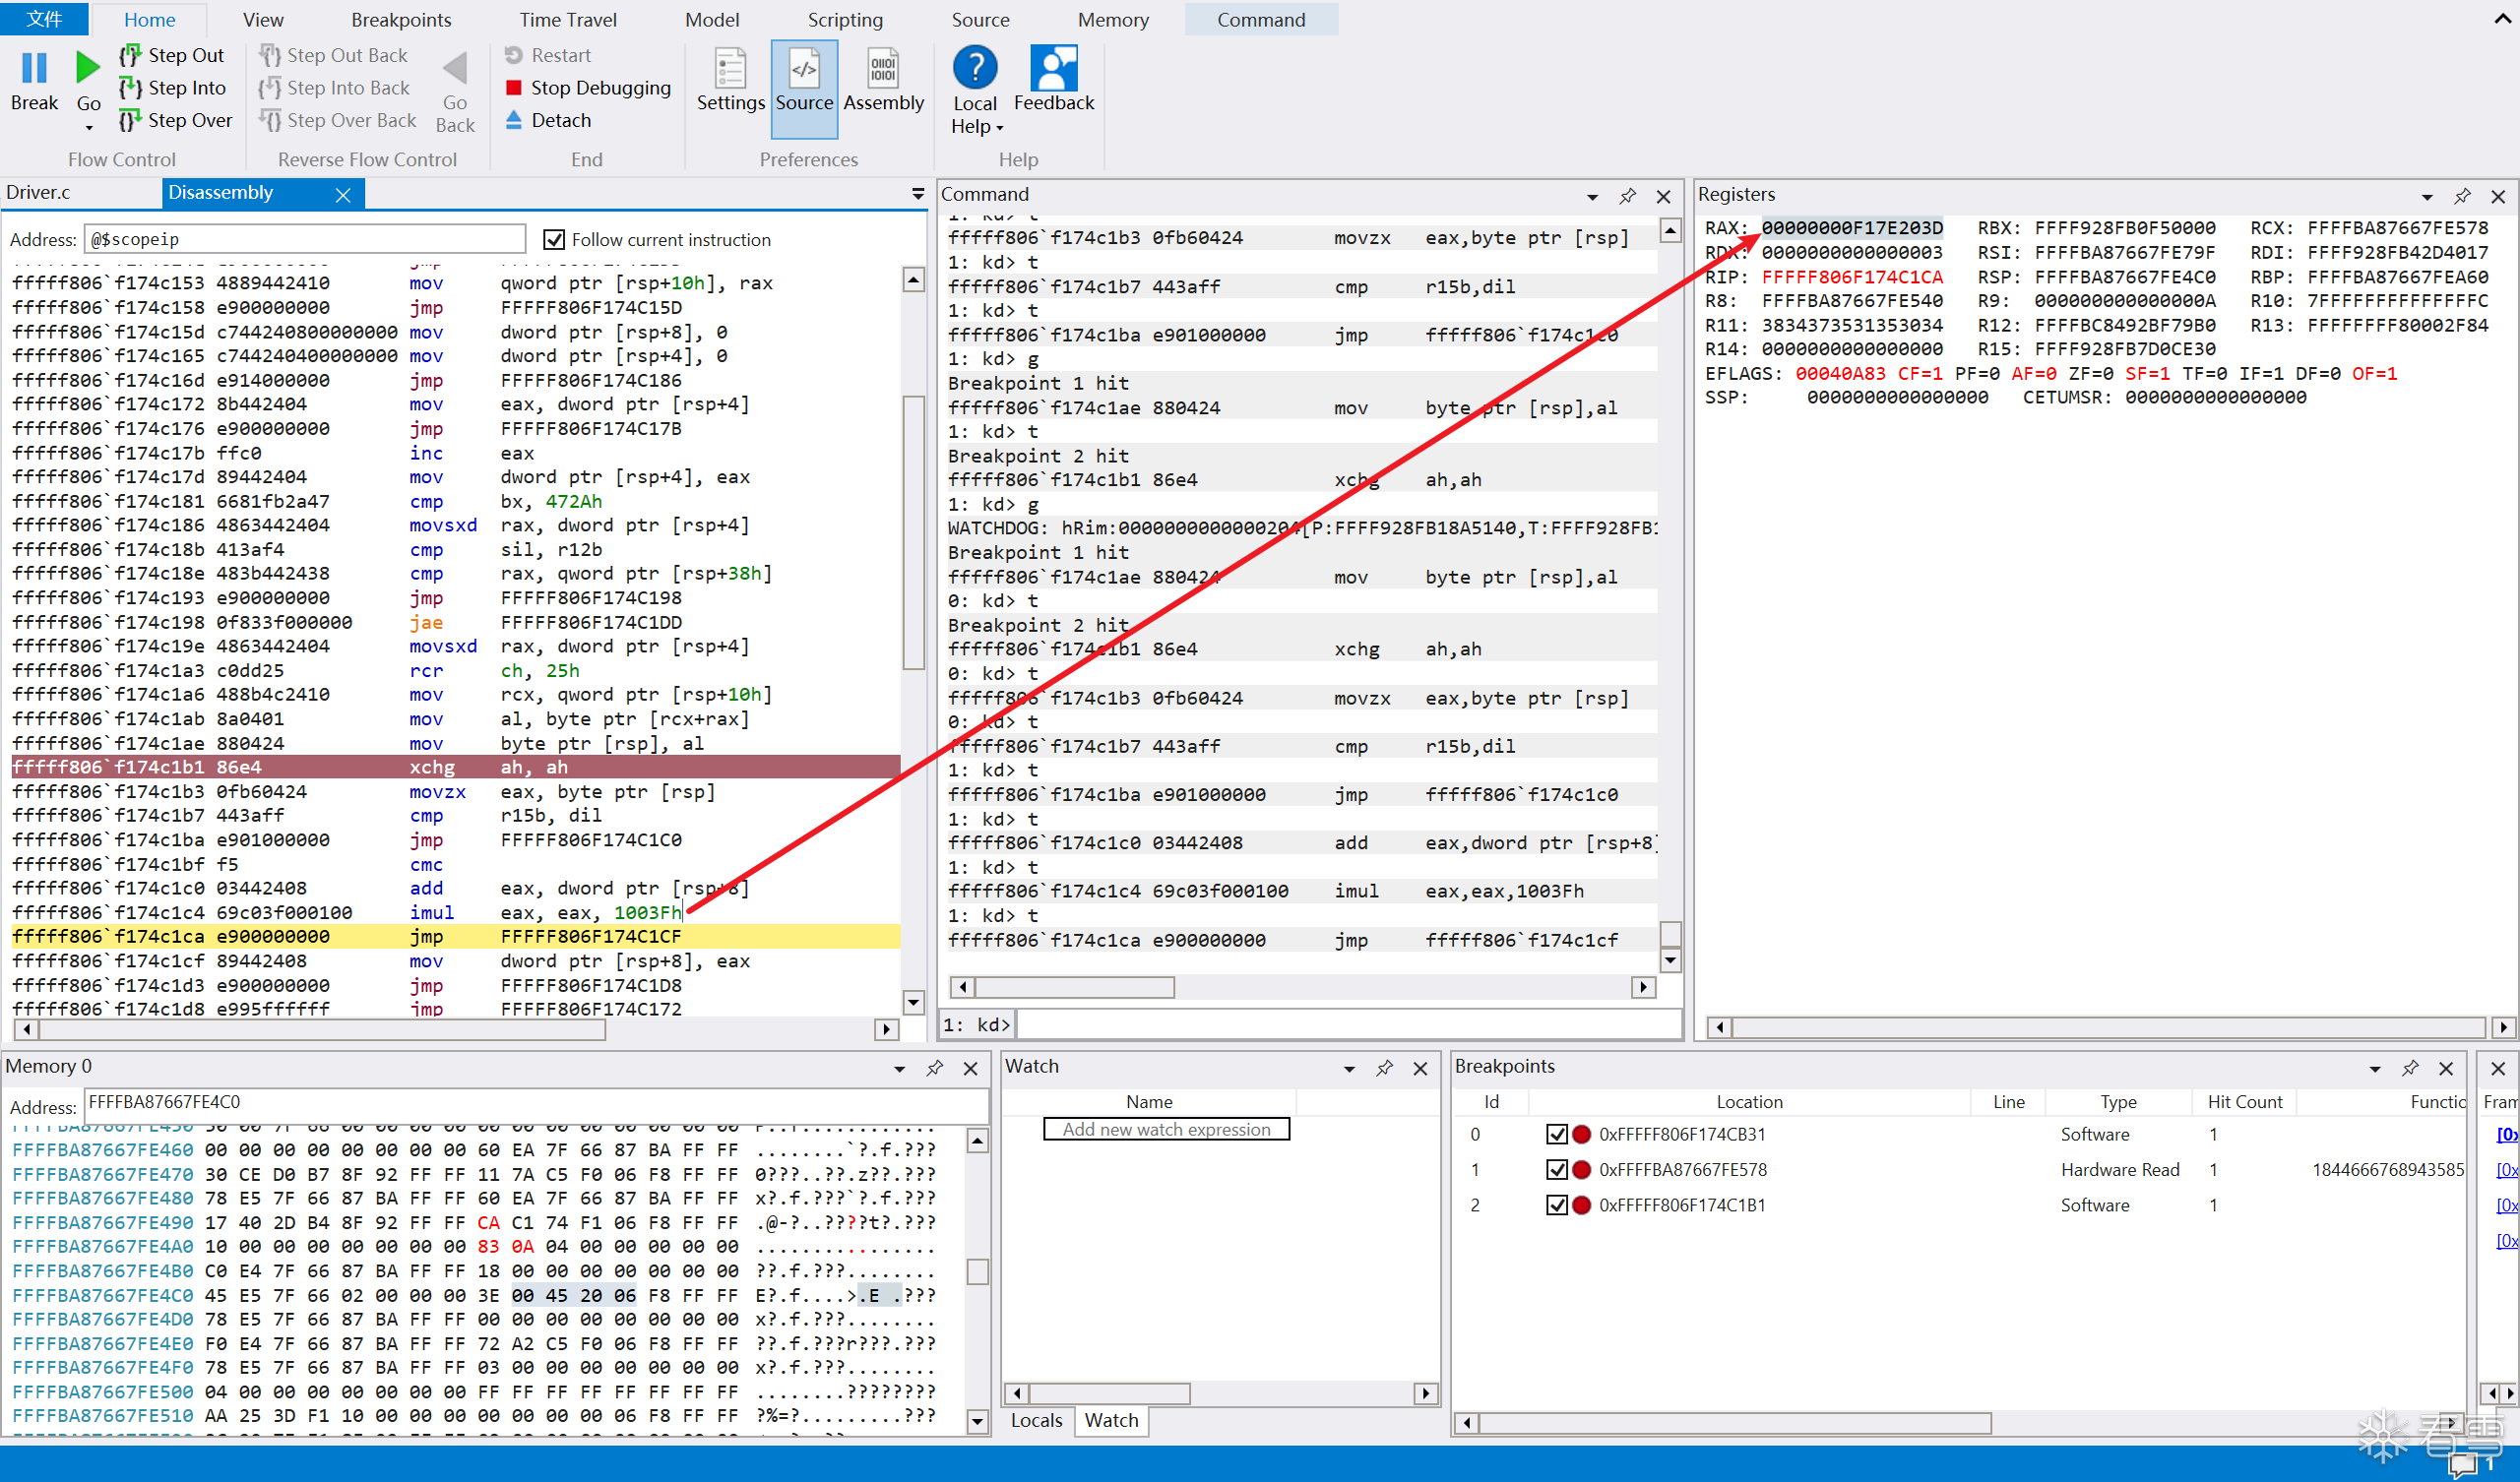Pin the Watch window
The width and height of the screenshot is (2520, 1482).
coord(1385,1068)
